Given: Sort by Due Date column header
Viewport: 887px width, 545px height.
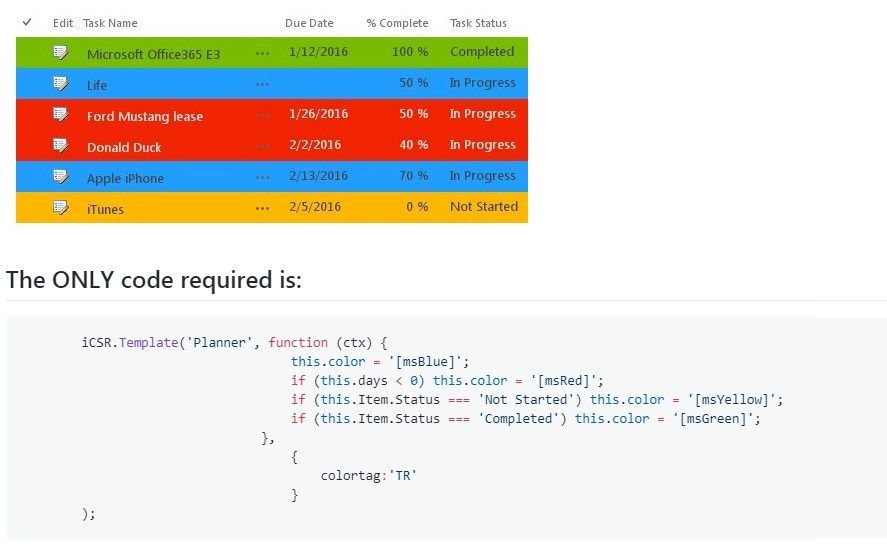Looking at the screenshot, I should pos(309,23).
